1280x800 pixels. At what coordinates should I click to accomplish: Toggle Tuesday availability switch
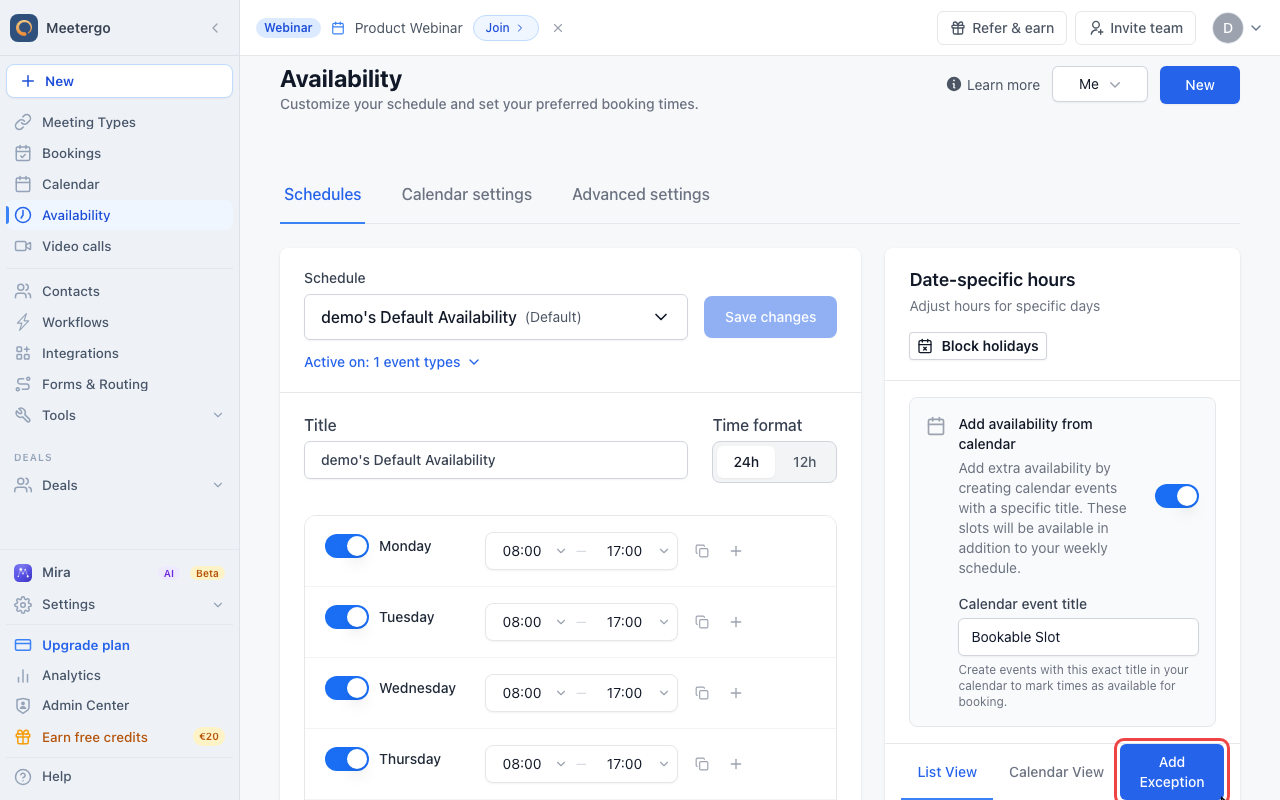coord(347,617)
